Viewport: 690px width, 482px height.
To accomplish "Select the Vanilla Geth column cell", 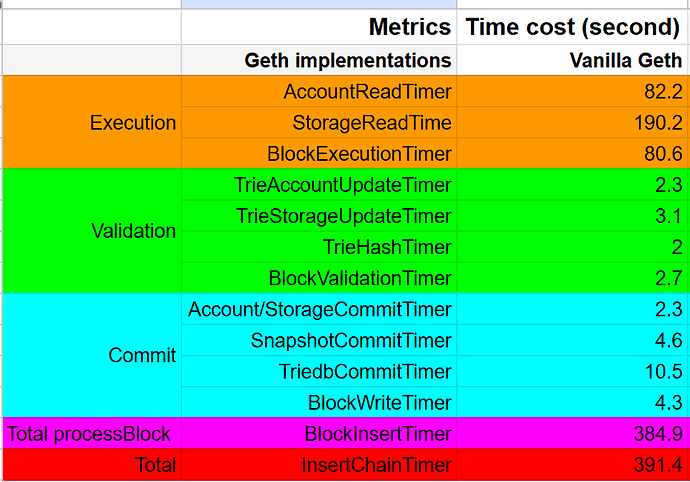I will [x=573, y=60].
